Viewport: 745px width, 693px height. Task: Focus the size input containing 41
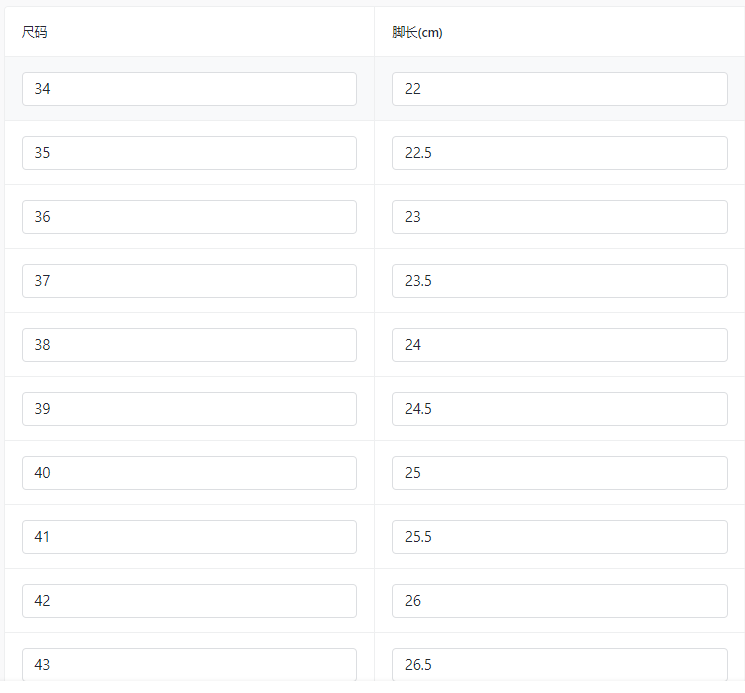pyautogui.click(x=189, y=537)
